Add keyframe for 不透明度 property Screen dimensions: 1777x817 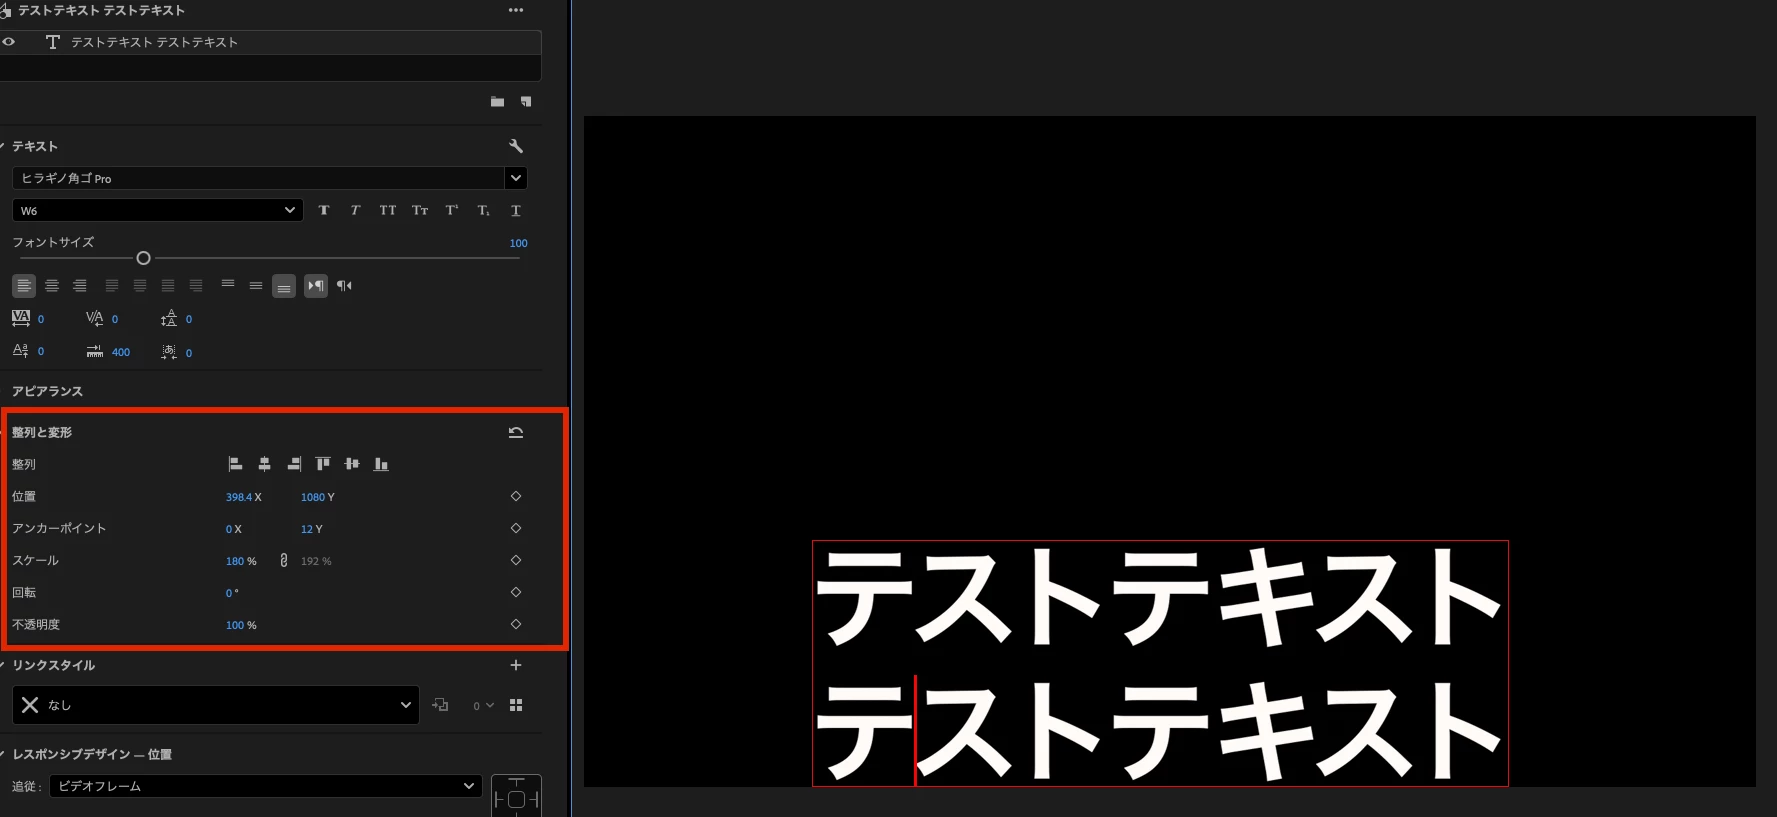(516, 624)
